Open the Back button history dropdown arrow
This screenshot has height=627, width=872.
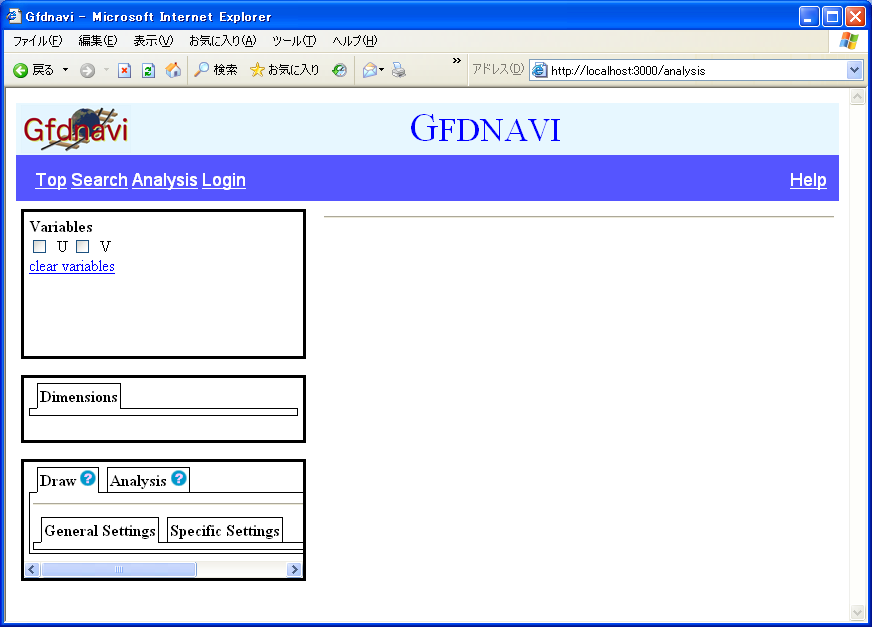coord(66,70)
